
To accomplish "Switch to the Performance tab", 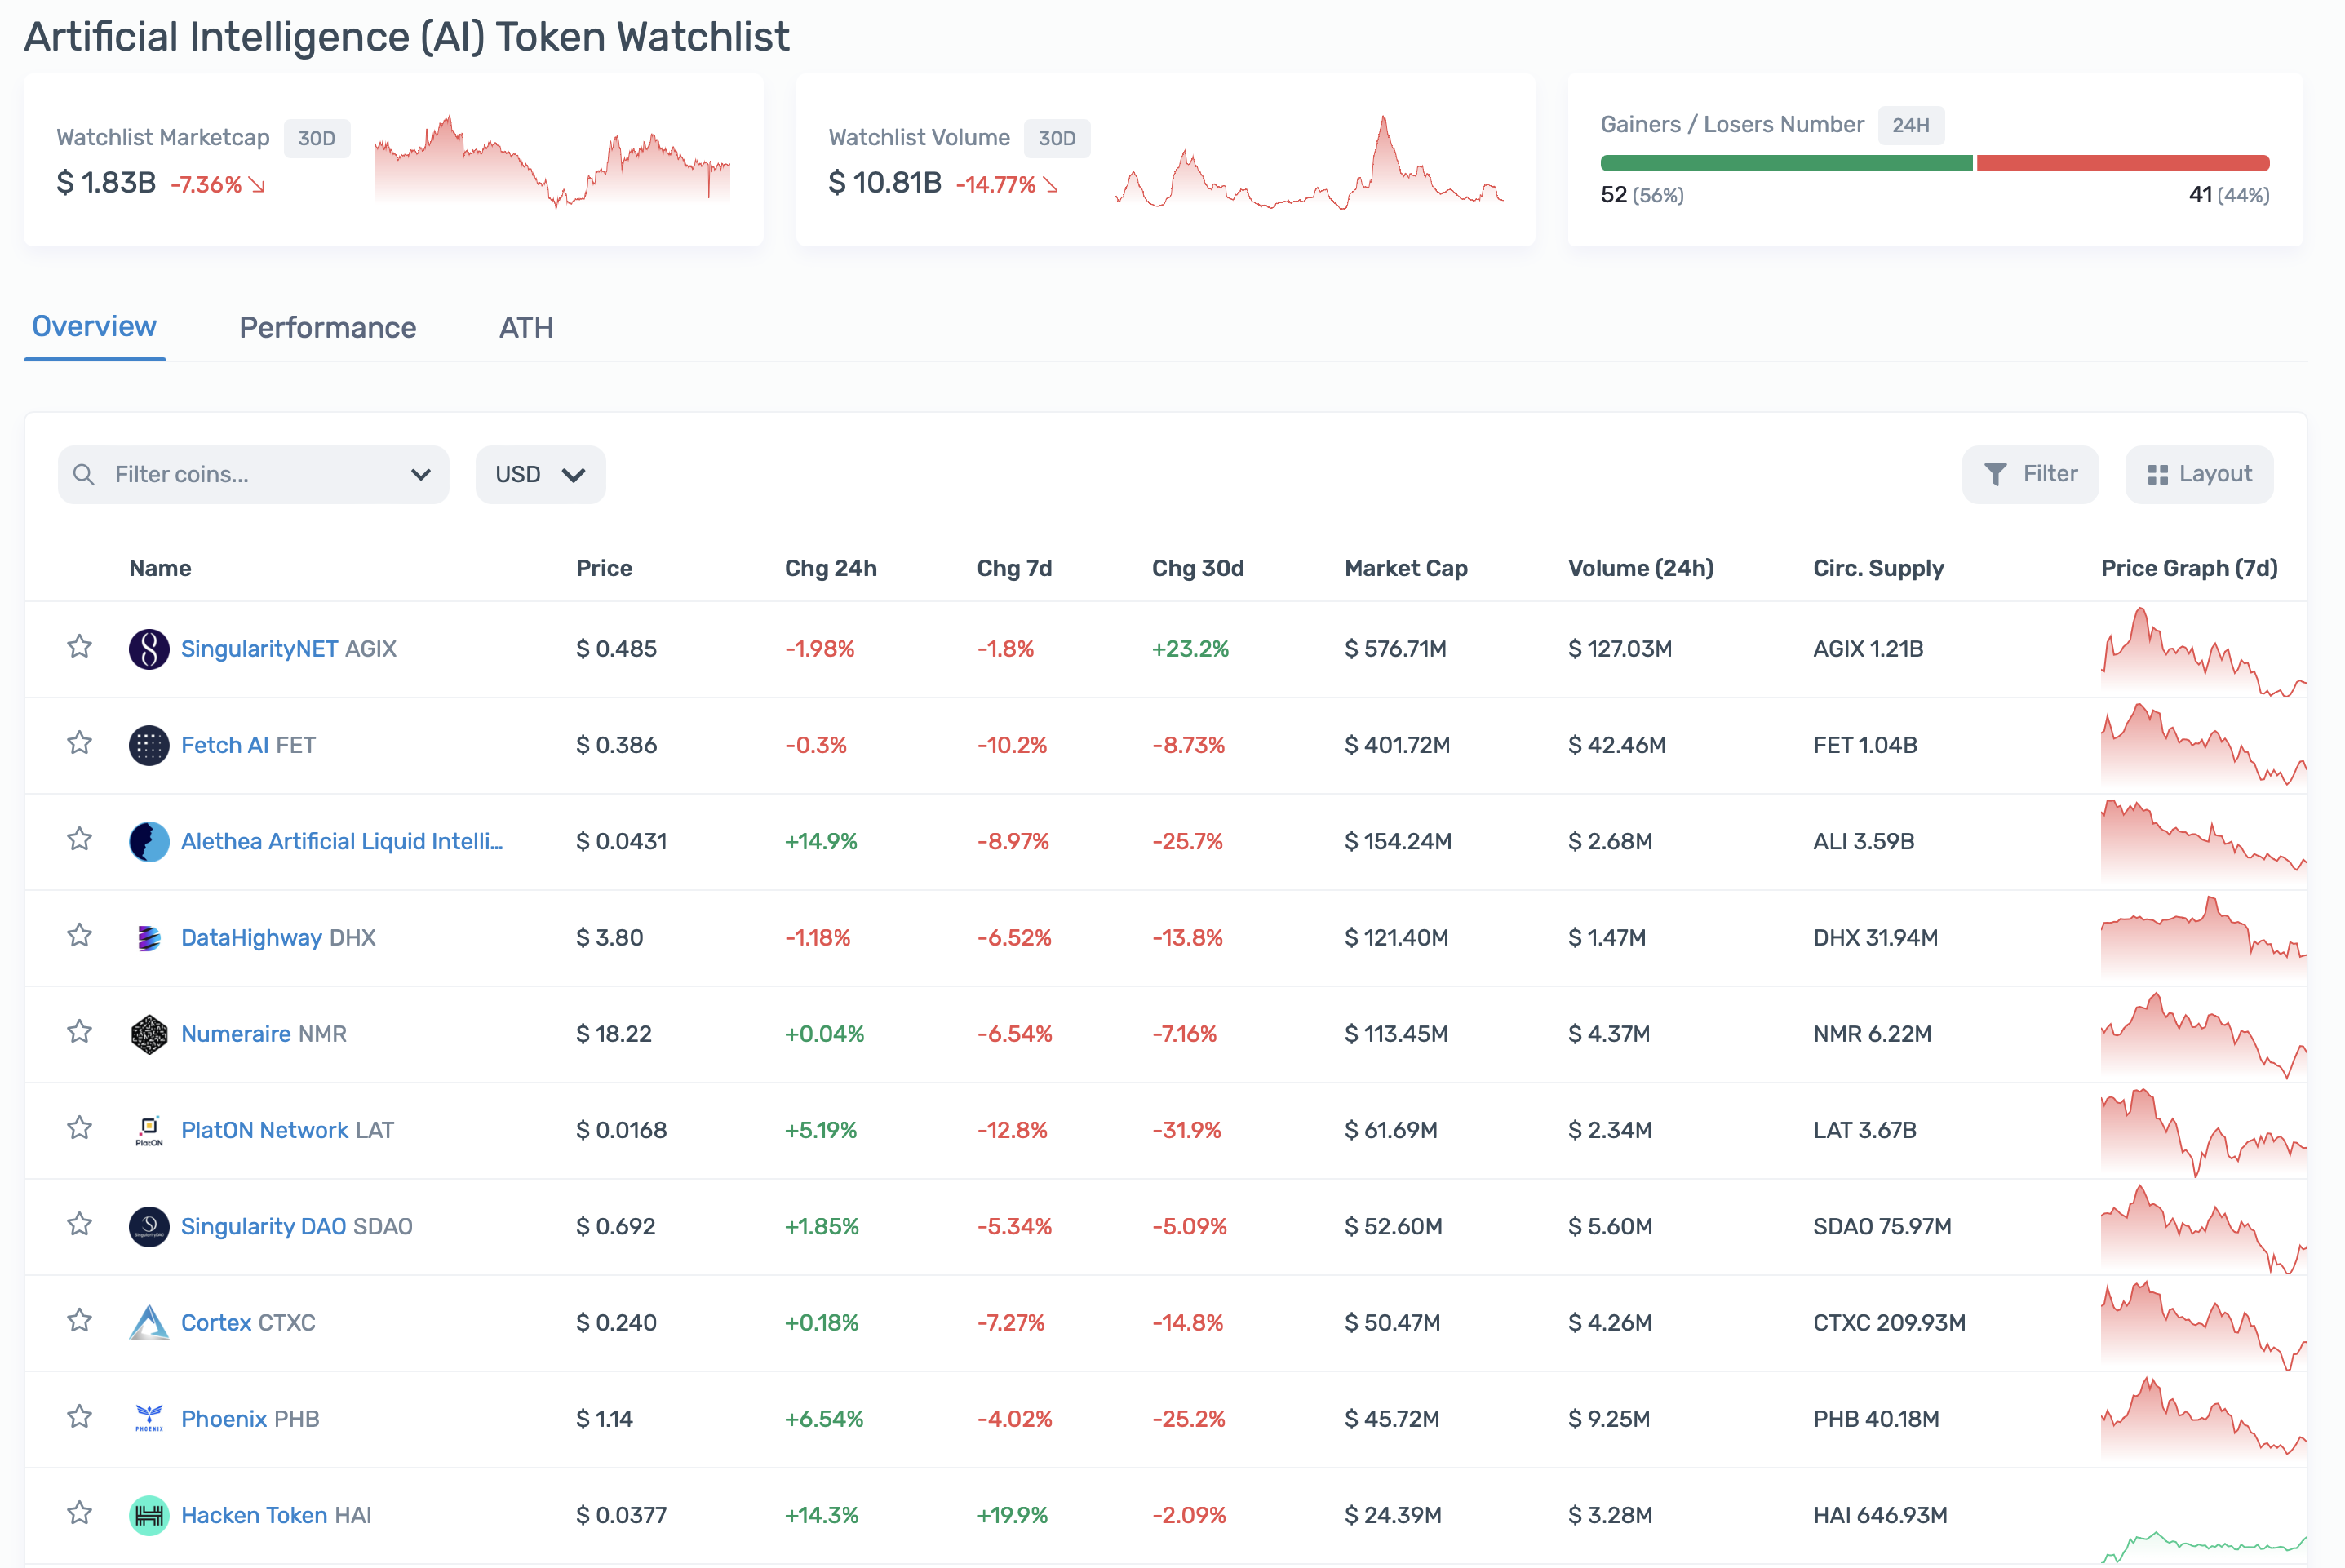I will click(x=328, y=328).
